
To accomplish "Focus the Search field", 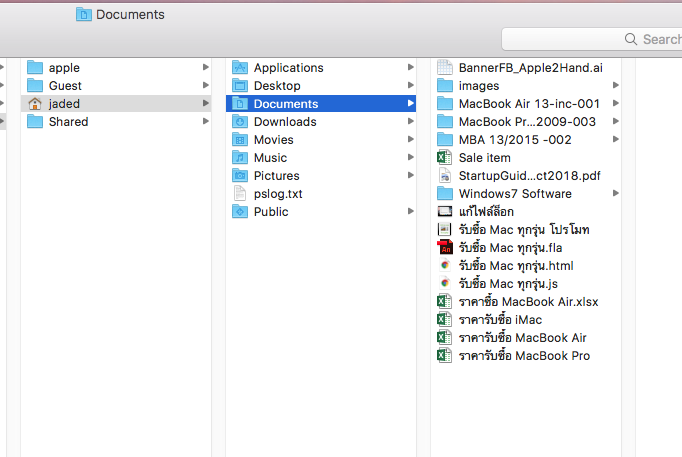I will point(592,39).
